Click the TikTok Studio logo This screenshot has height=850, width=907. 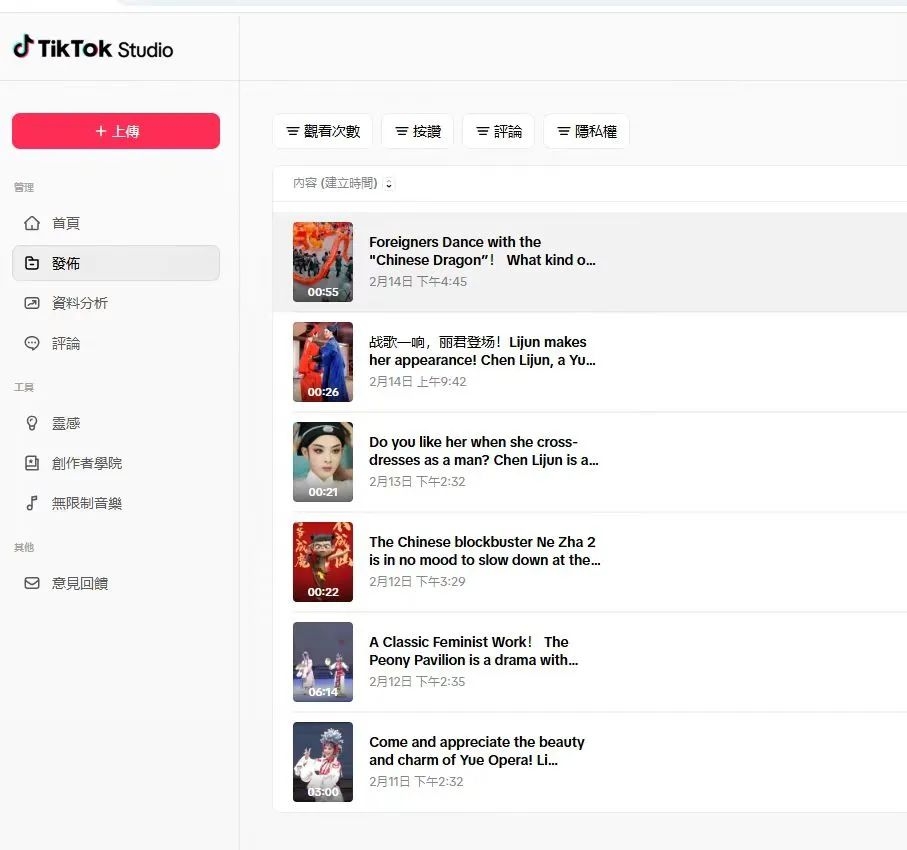pyautogui.click(x=92, y=48)
